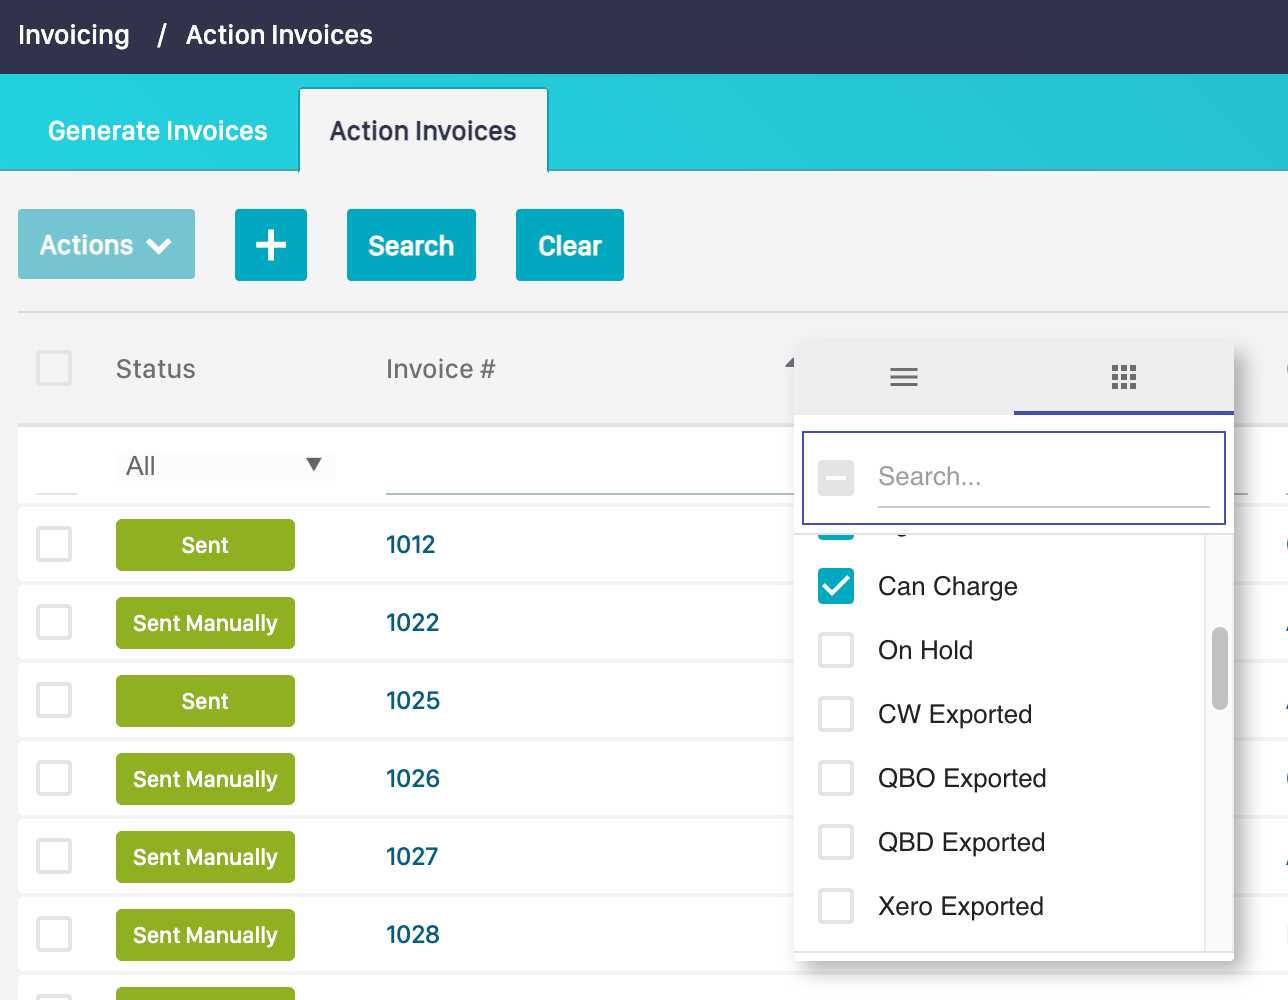Open the hamburger menu tab in column panel
The width and height of the screenshot is (1288, 1000).
tap(903, 377)
